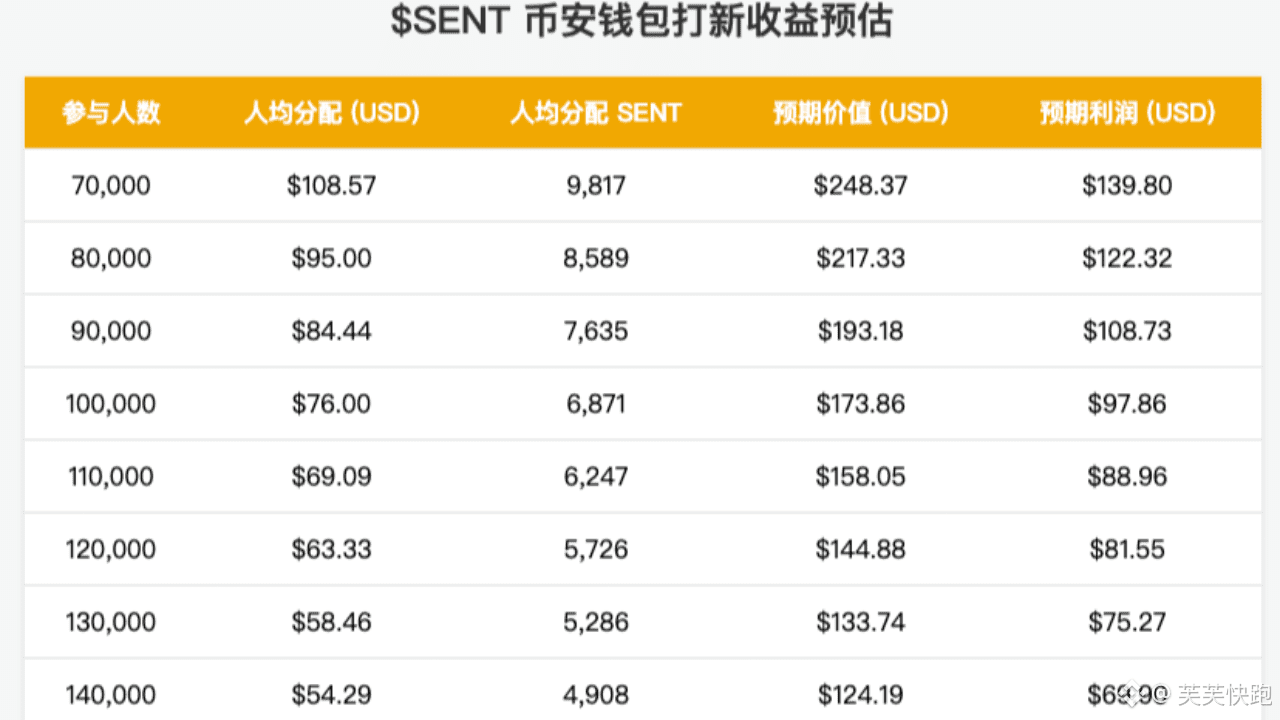Viewport: 1280px width, 720px height.
Task: Click the $SENT 币安钱包打新收益预估 title
Action: (640, 20)
